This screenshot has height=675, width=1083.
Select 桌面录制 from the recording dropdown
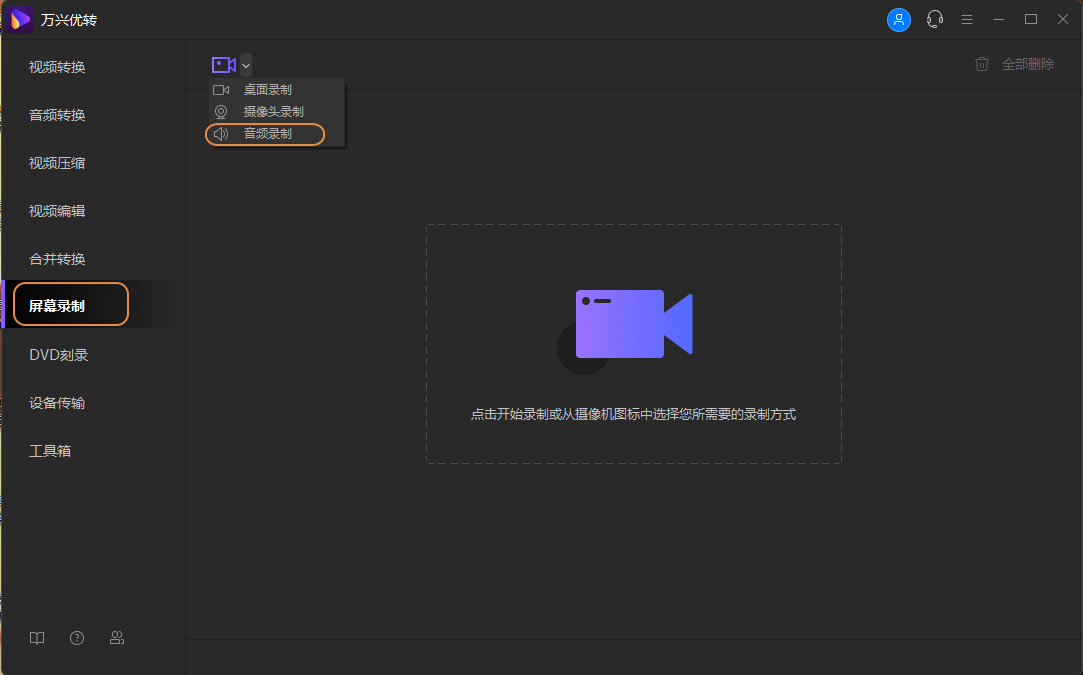[266, 89]
